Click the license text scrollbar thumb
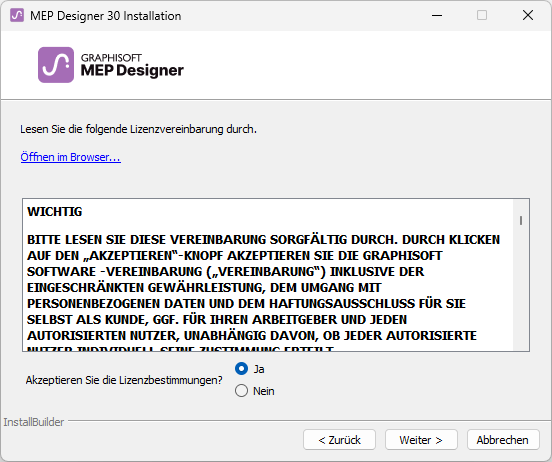Image resolution: width=552 pixels, height=462 pixels. tap(521, 220)
